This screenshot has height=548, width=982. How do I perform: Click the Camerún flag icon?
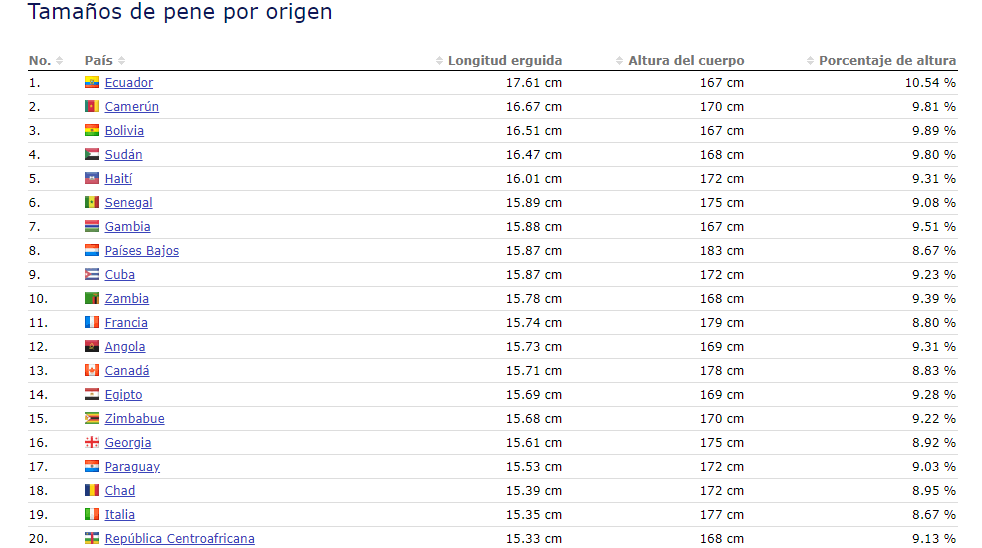tap(92, 107)
